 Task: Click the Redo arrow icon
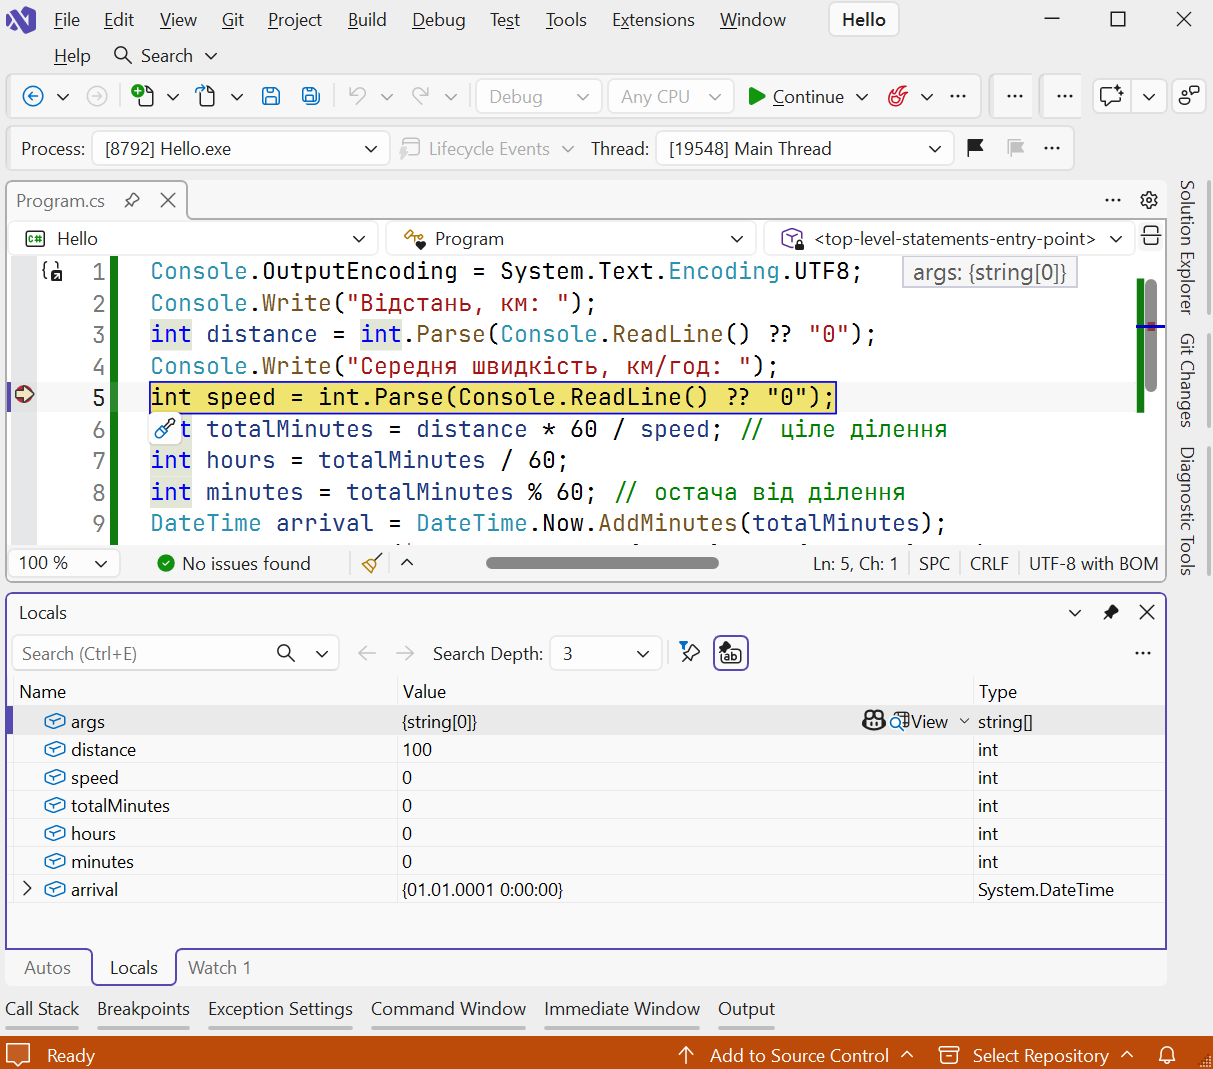click(420, 96)
